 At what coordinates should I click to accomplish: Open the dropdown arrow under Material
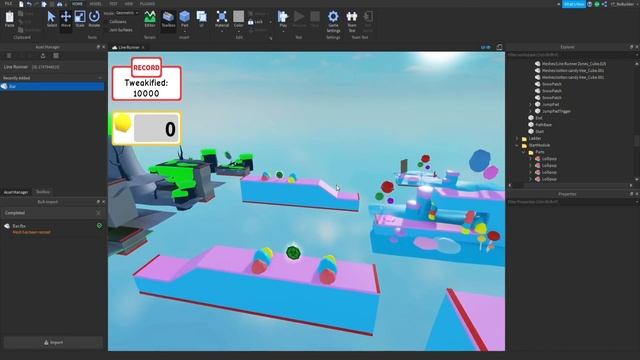tap(222, 31)
